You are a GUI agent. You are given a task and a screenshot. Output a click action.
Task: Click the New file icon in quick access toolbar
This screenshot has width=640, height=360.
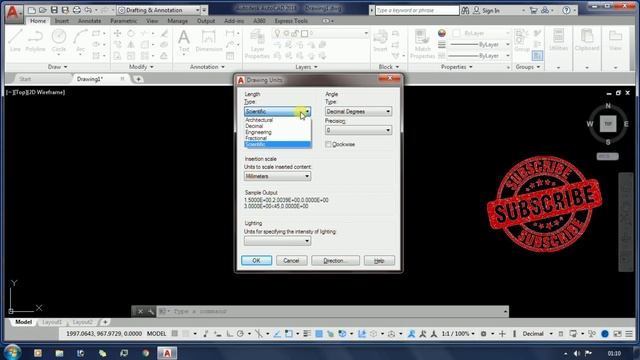tap(32, 10)
